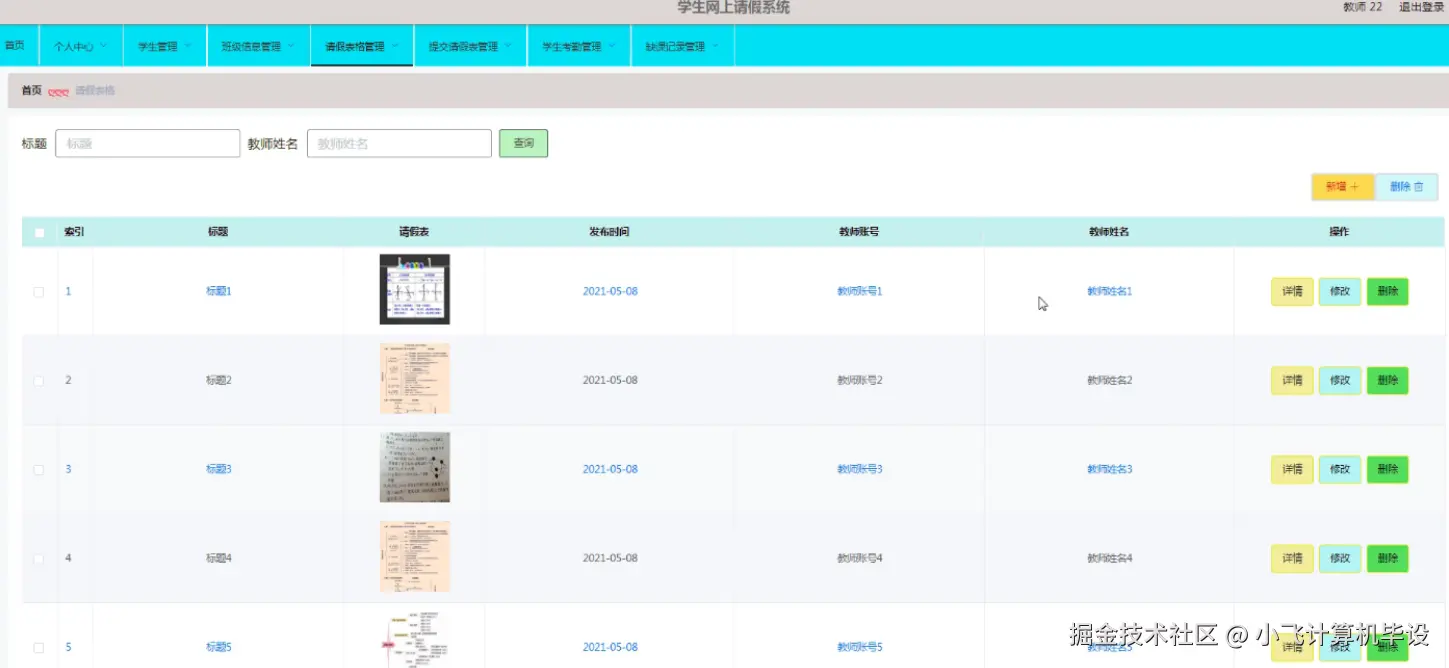Open the 首页 menu item in navigation bar
The height and width of the screenshot is (668, 1449).
14,46
